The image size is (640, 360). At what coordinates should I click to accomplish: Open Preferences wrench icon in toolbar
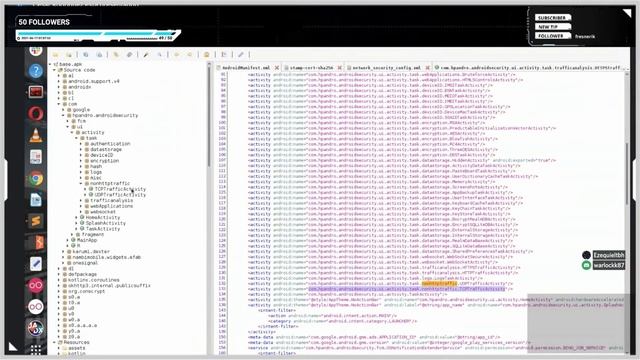(241, 55)
